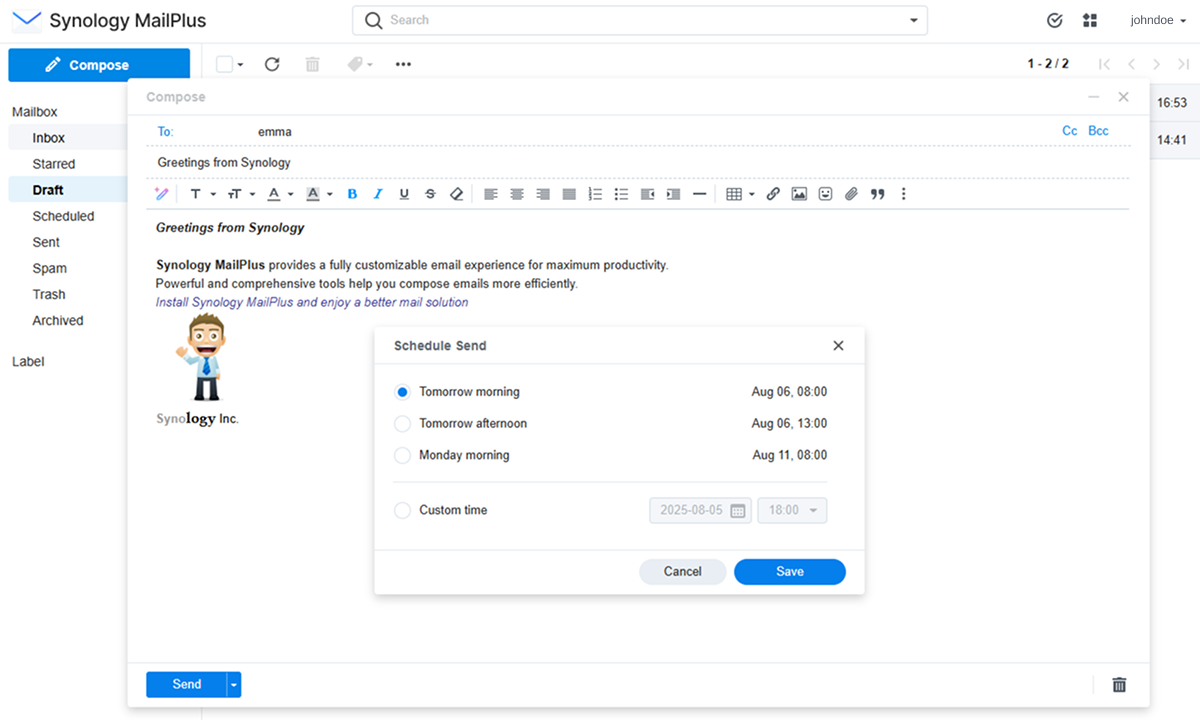Tick the select-all mail checkbox

(x=224, y=64)
